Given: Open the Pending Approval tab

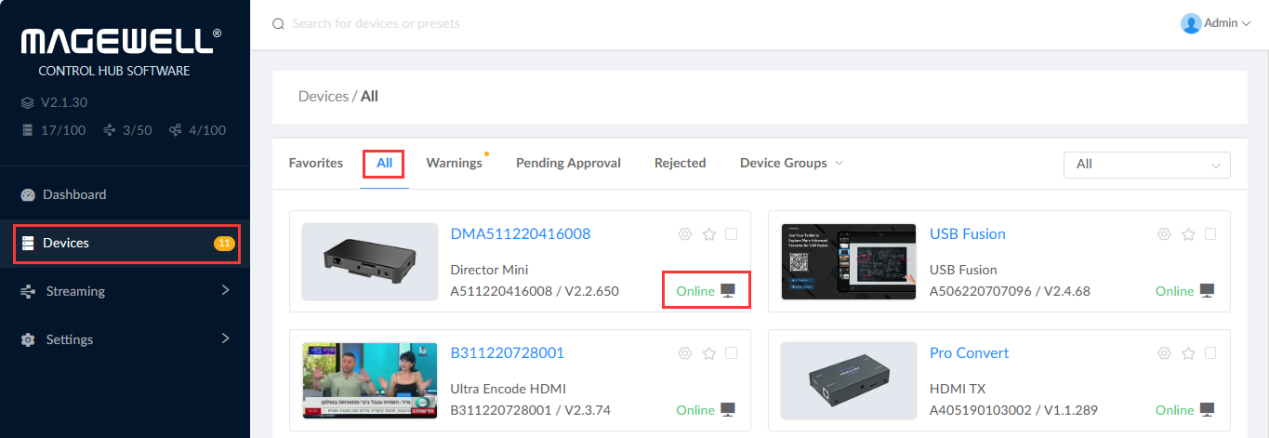Looking at the screenshot, I should pos(568,163).
